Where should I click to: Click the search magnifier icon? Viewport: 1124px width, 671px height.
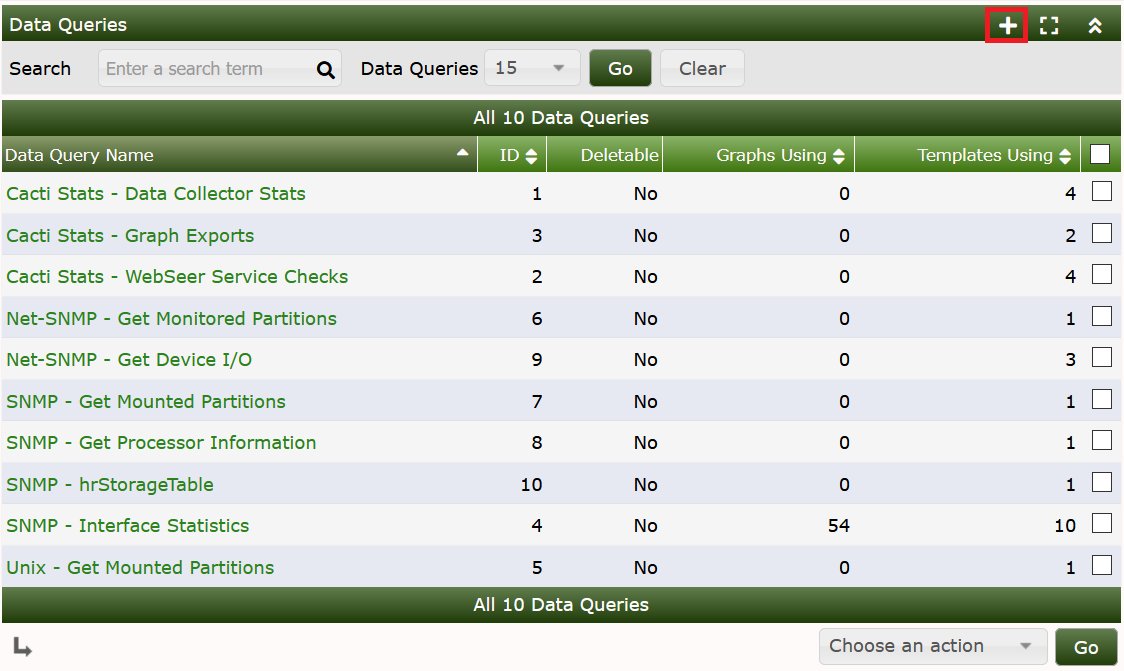coord(325,68)
